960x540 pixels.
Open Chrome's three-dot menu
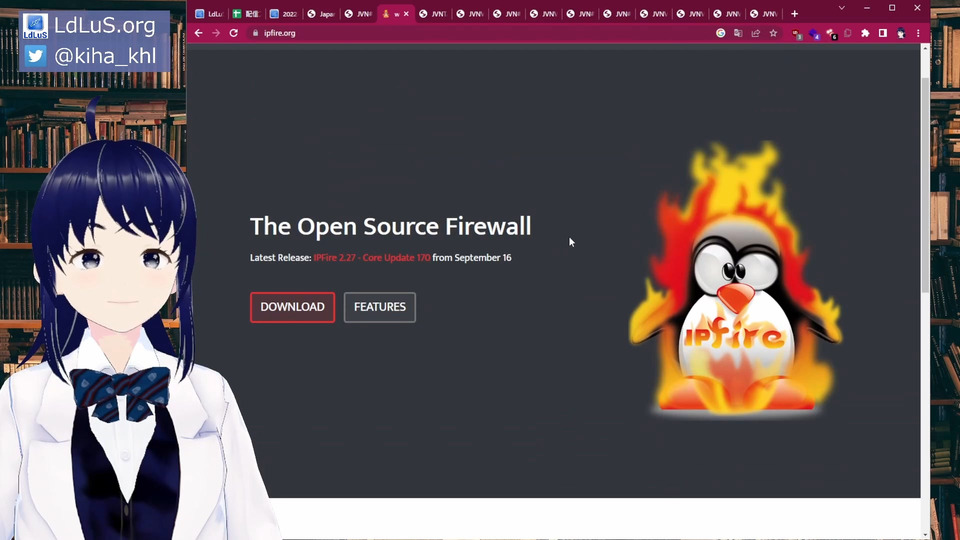(x=918, y=33)
